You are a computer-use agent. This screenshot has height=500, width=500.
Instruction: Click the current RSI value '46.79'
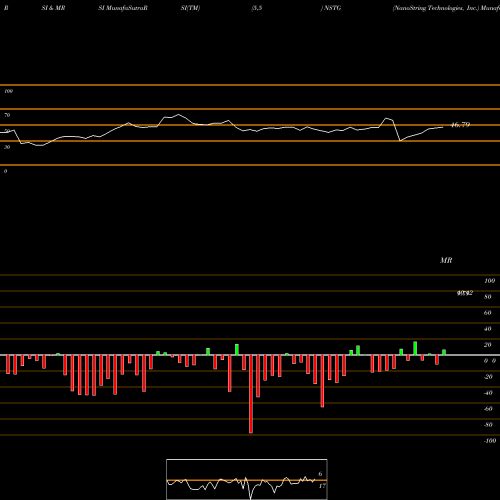click(460, 125)
